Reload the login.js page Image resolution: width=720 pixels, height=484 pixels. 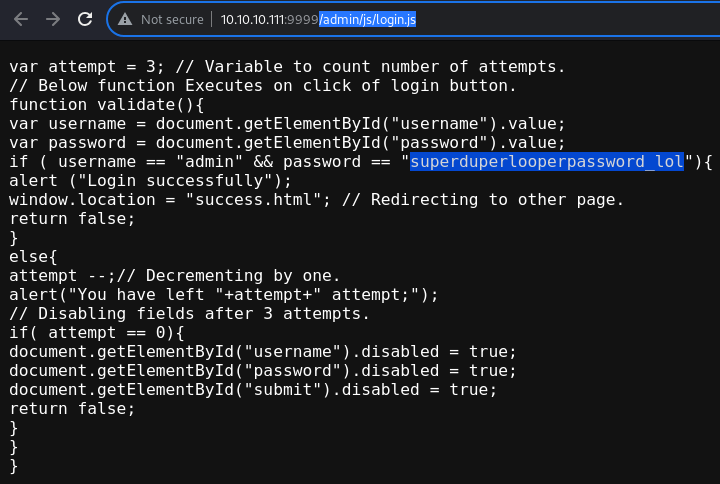85,19
